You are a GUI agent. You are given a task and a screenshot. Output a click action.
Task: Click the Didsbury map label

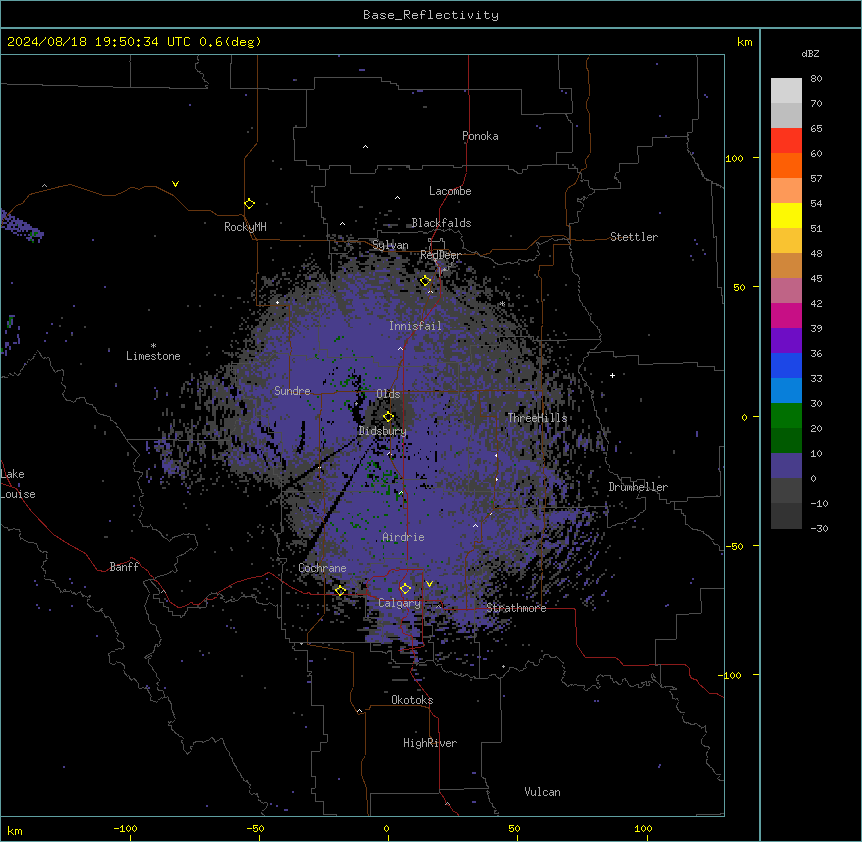coord(383,431)
